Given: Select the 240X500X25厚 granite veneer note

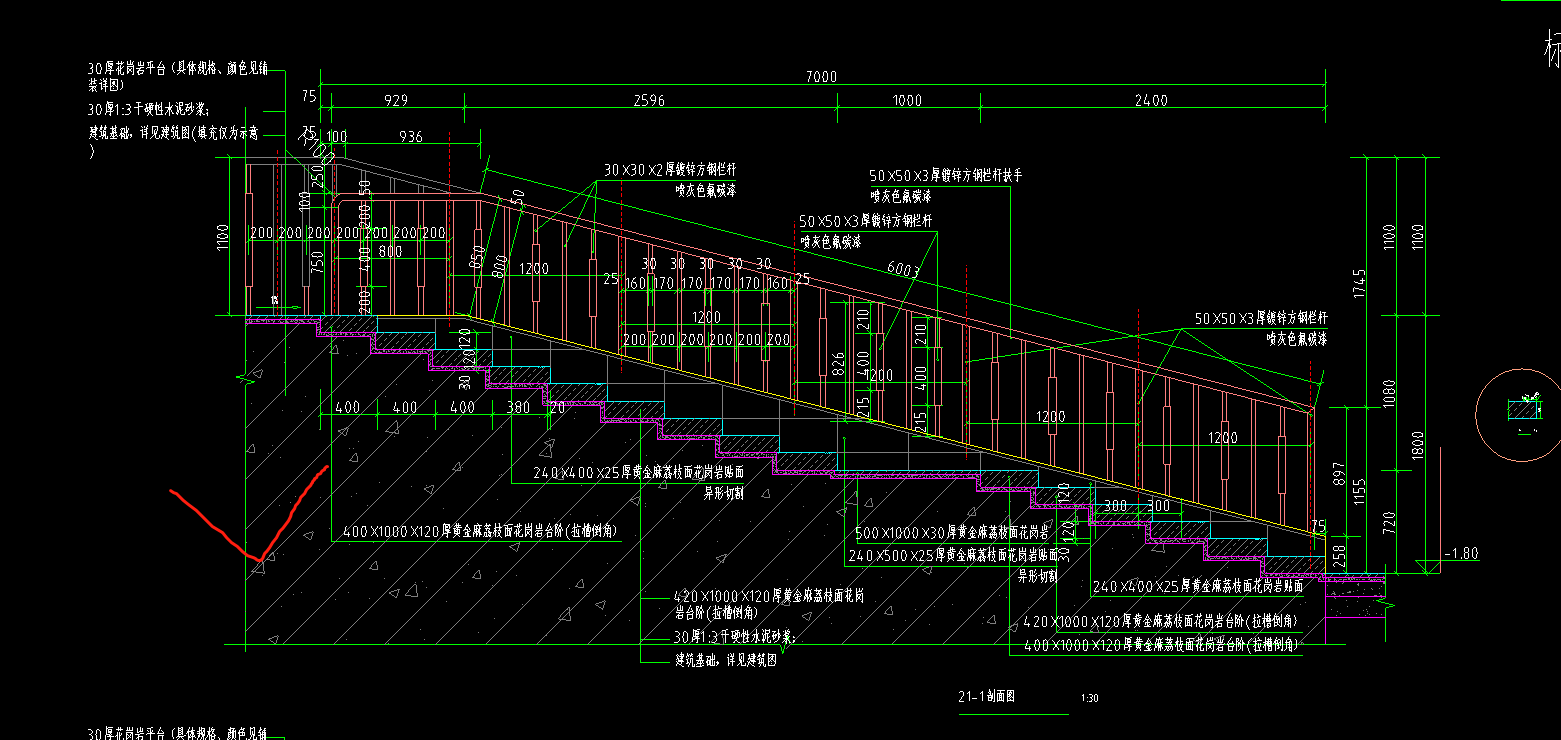Looking at the screenshot, I should tap(952, 555).
